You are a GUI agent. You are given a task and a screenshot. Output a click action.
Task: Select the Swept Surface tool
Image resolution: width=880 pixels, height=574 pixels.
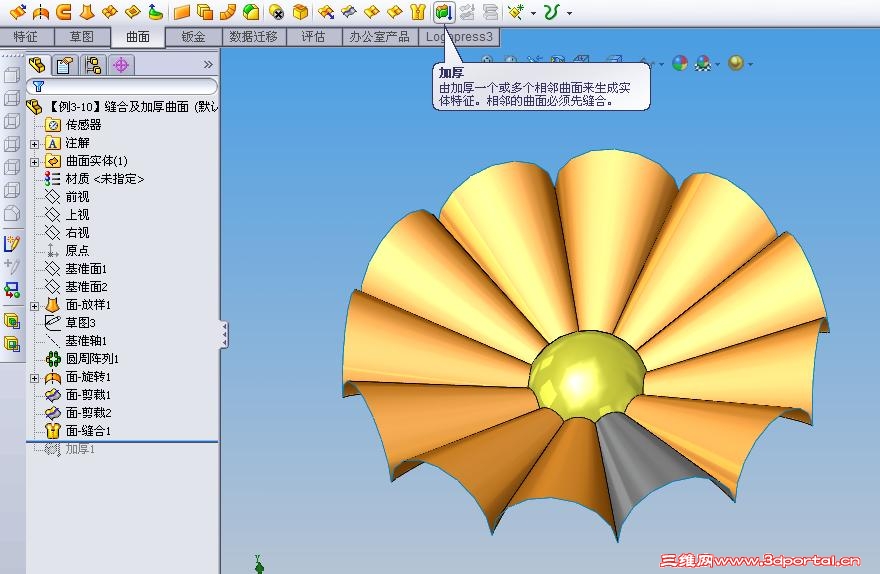click(x=64, y=11)
